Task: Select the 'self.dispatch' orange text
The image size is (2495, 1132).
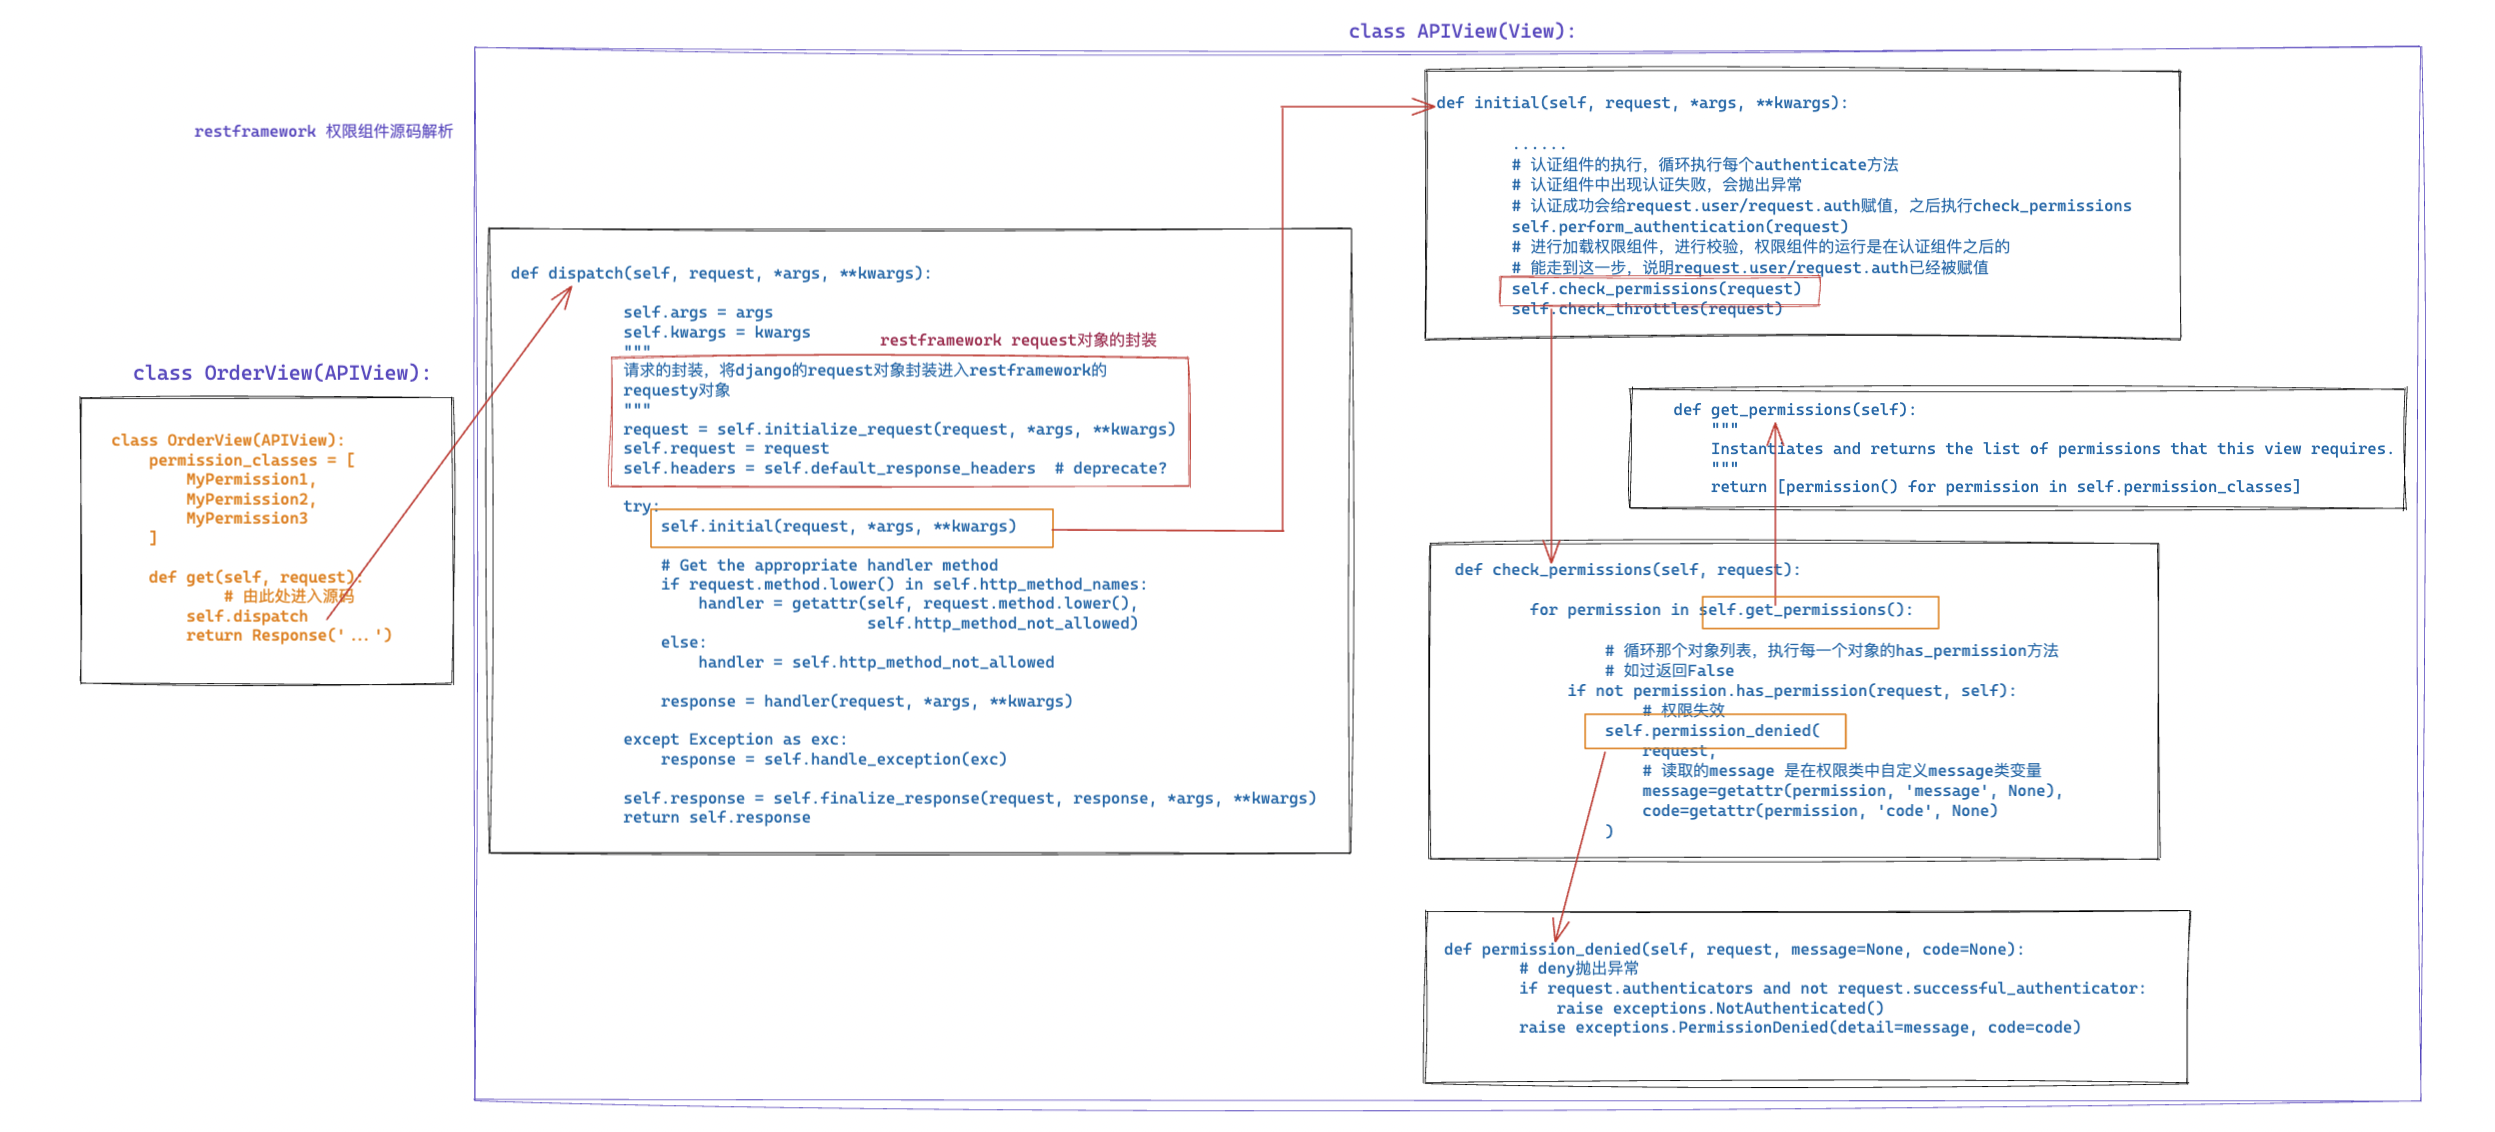Action: click(246, 616)
